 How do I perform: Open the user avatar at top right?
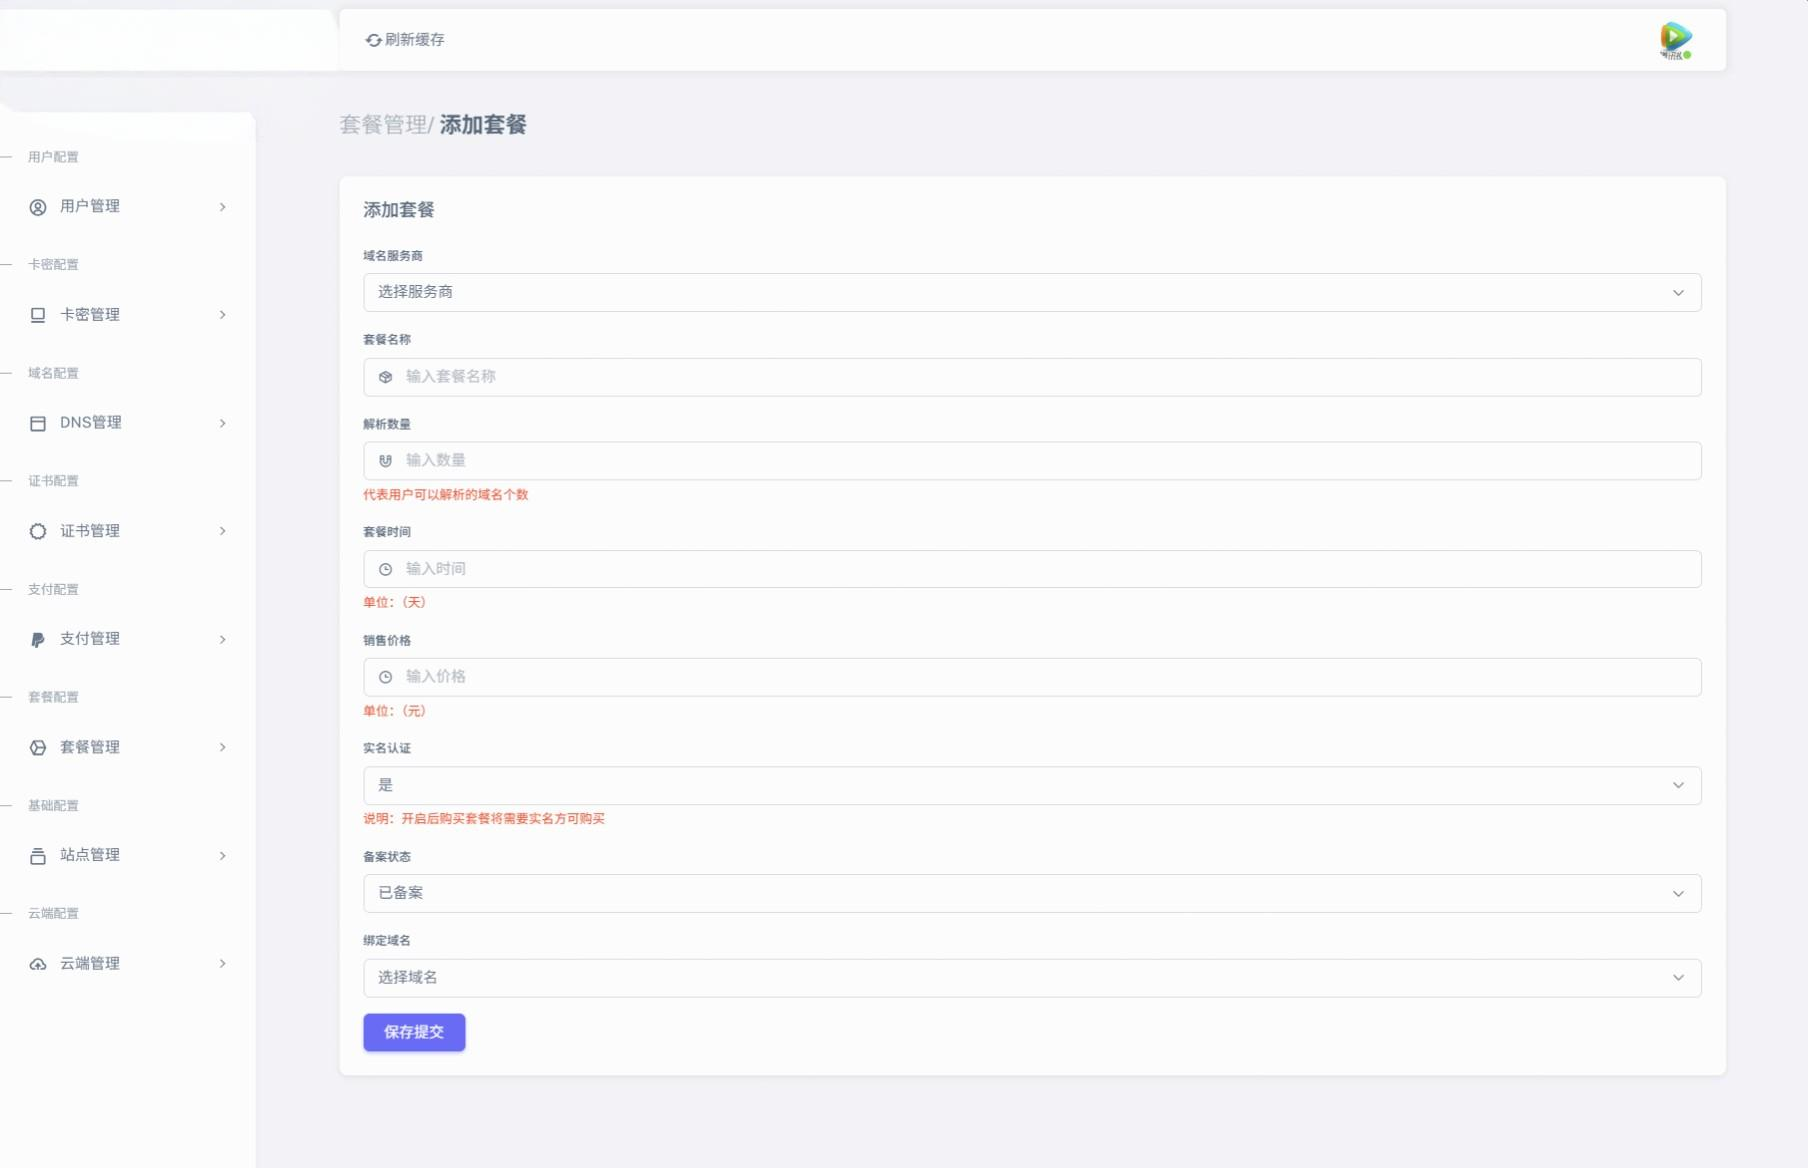click(x=1675, y=40)
